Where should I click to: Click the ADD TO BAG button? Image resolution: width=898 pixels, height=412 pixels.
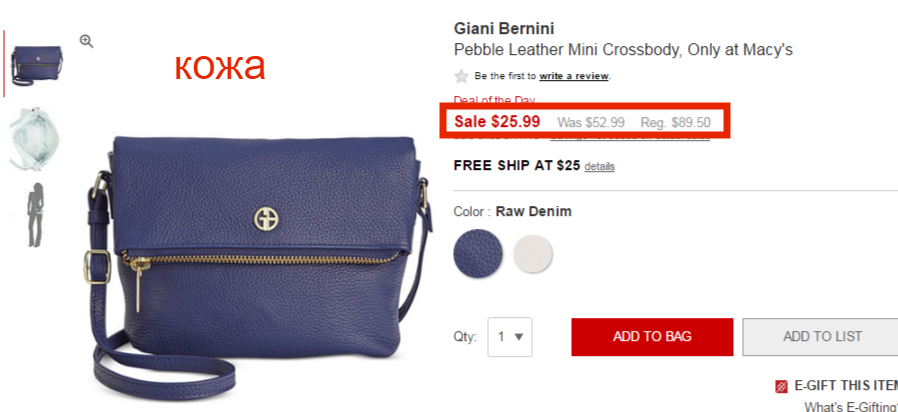pyautogui.click(x=652, y=337)
